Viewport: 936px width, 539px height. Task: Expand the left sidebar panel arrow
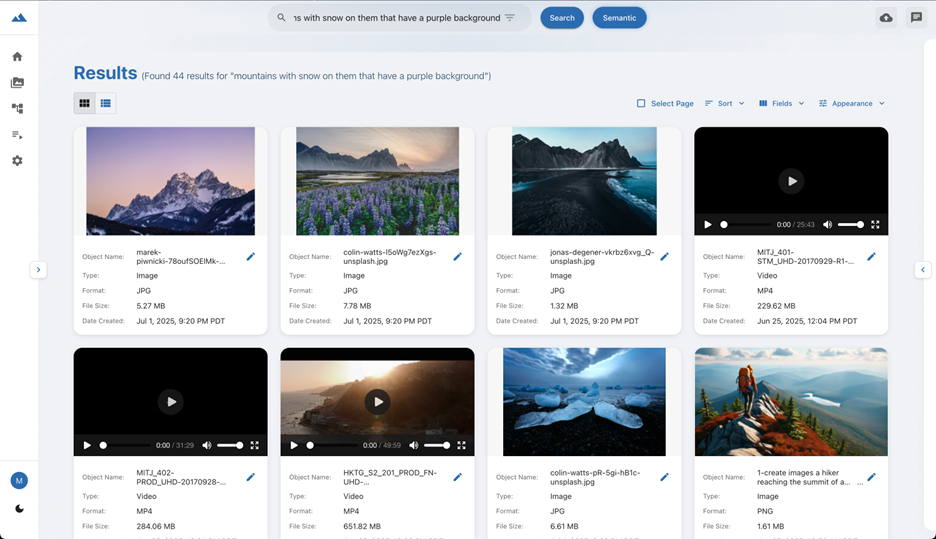[38, 269]
